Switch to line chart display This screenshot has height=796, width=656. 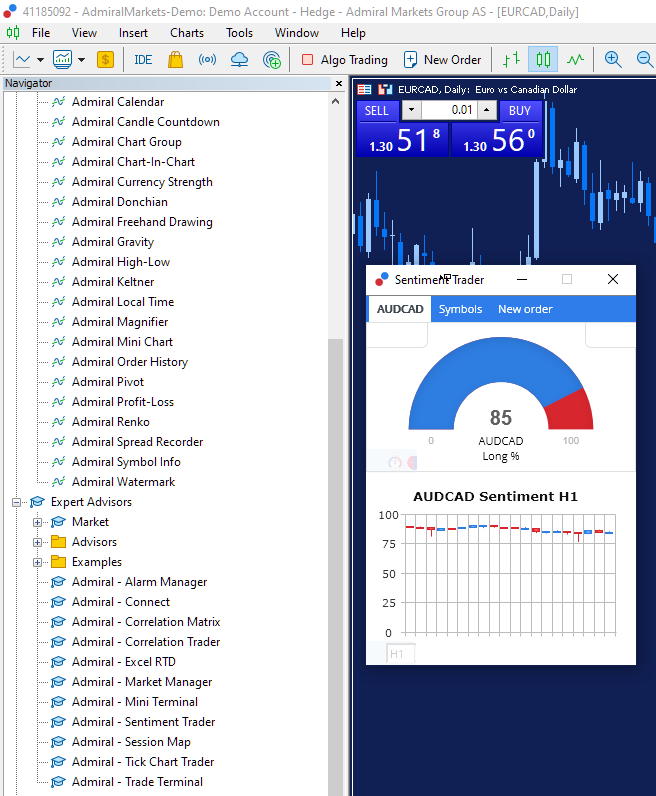(x=575, y=59)
